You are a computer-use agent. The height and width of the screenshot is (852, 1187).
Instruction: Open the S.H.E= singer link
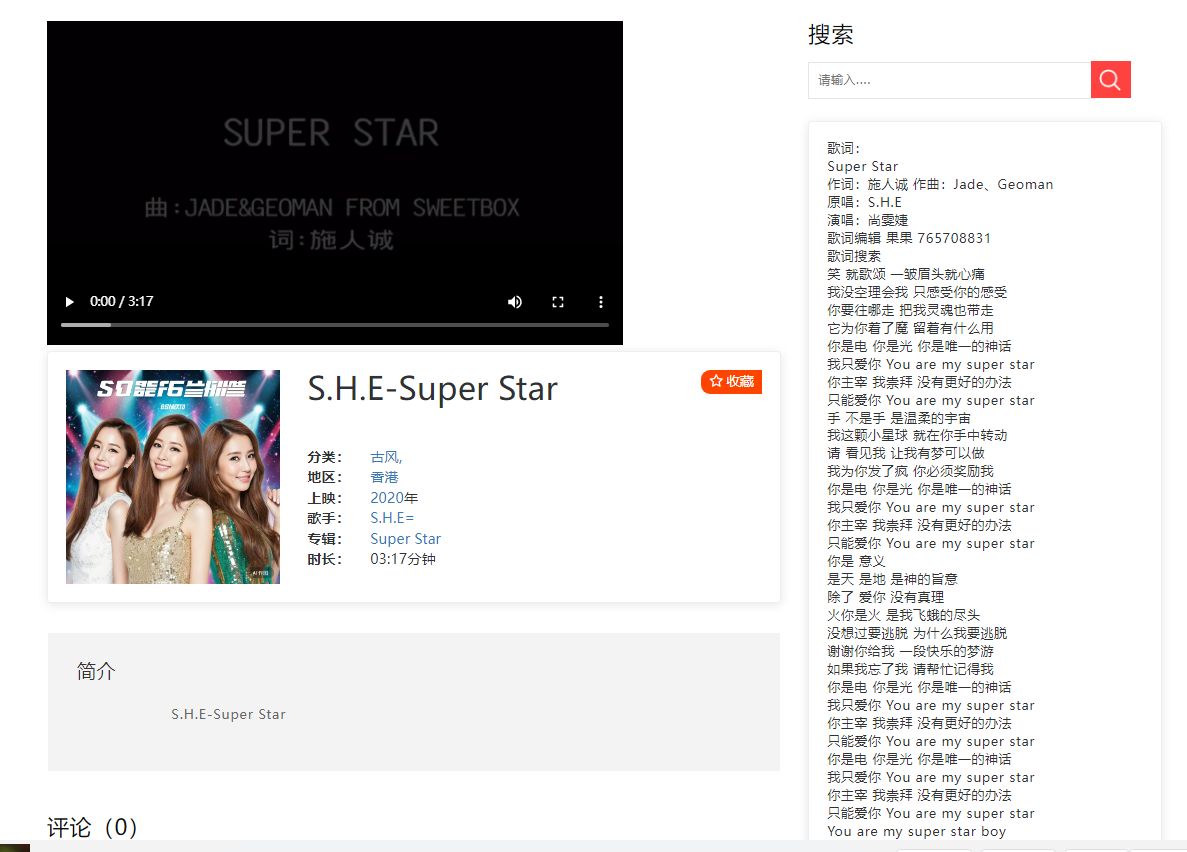coord(392,518)
